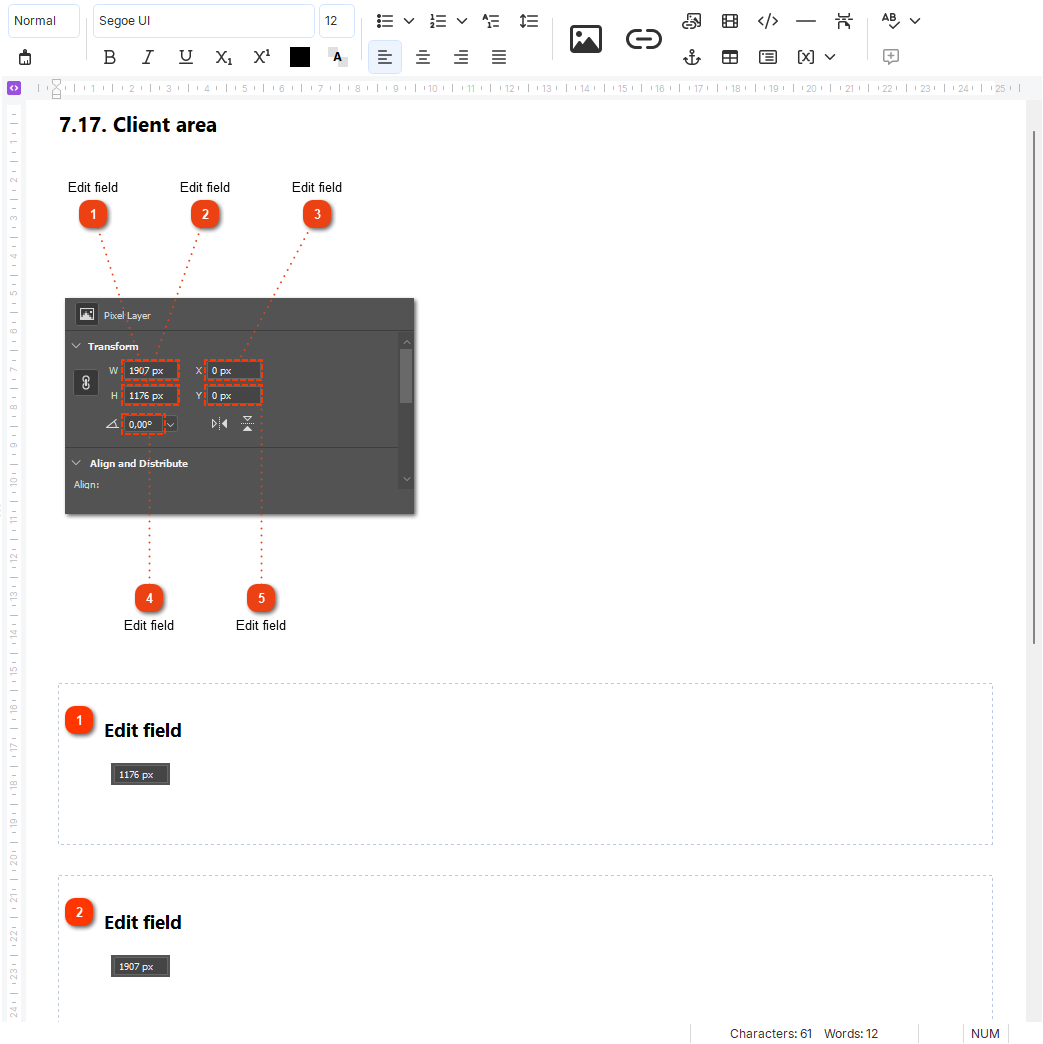
Task: Open the bullet list style dropdown
Action: point(409,21)
